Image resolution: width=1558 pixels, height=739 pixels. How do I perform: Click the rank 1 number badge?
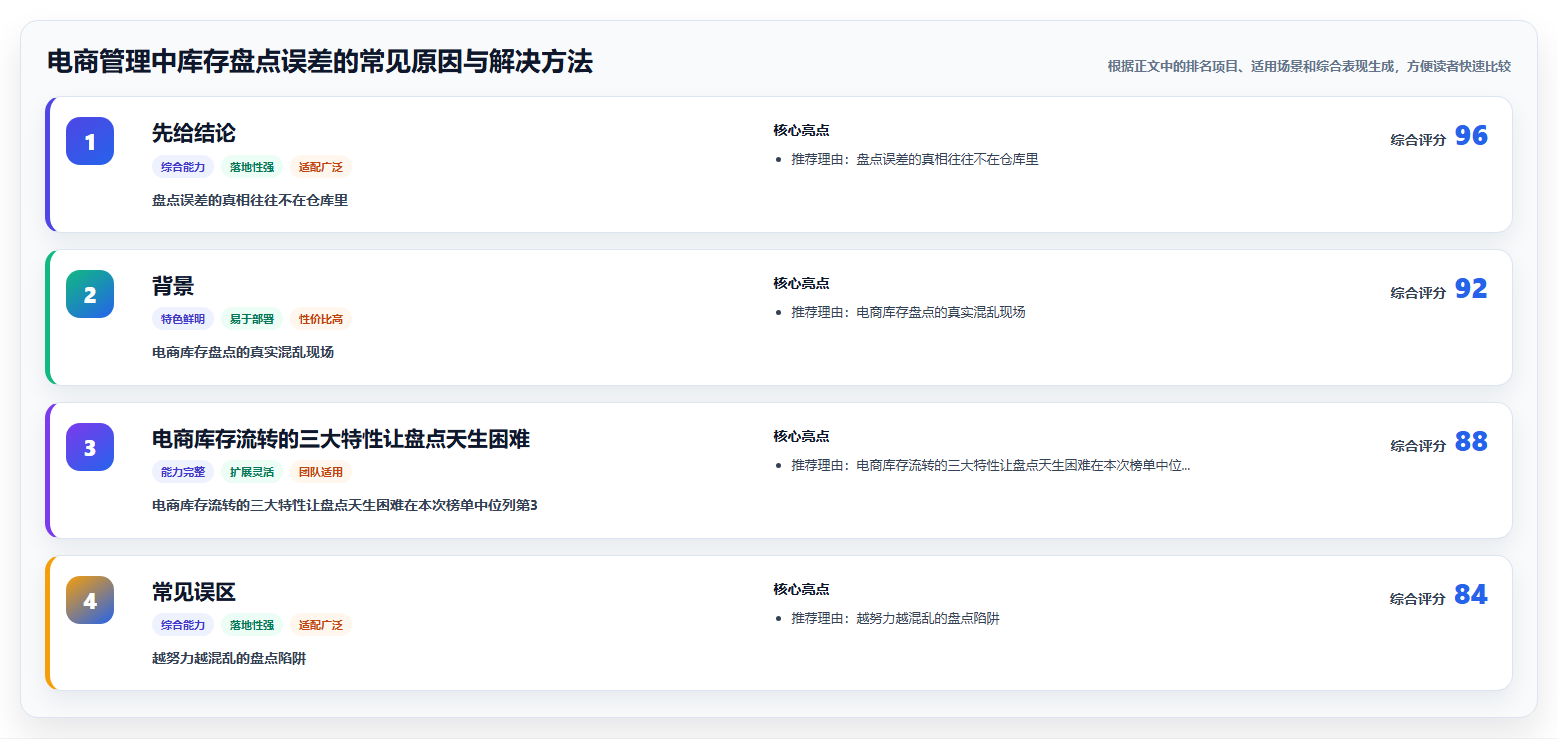[90, 141]
